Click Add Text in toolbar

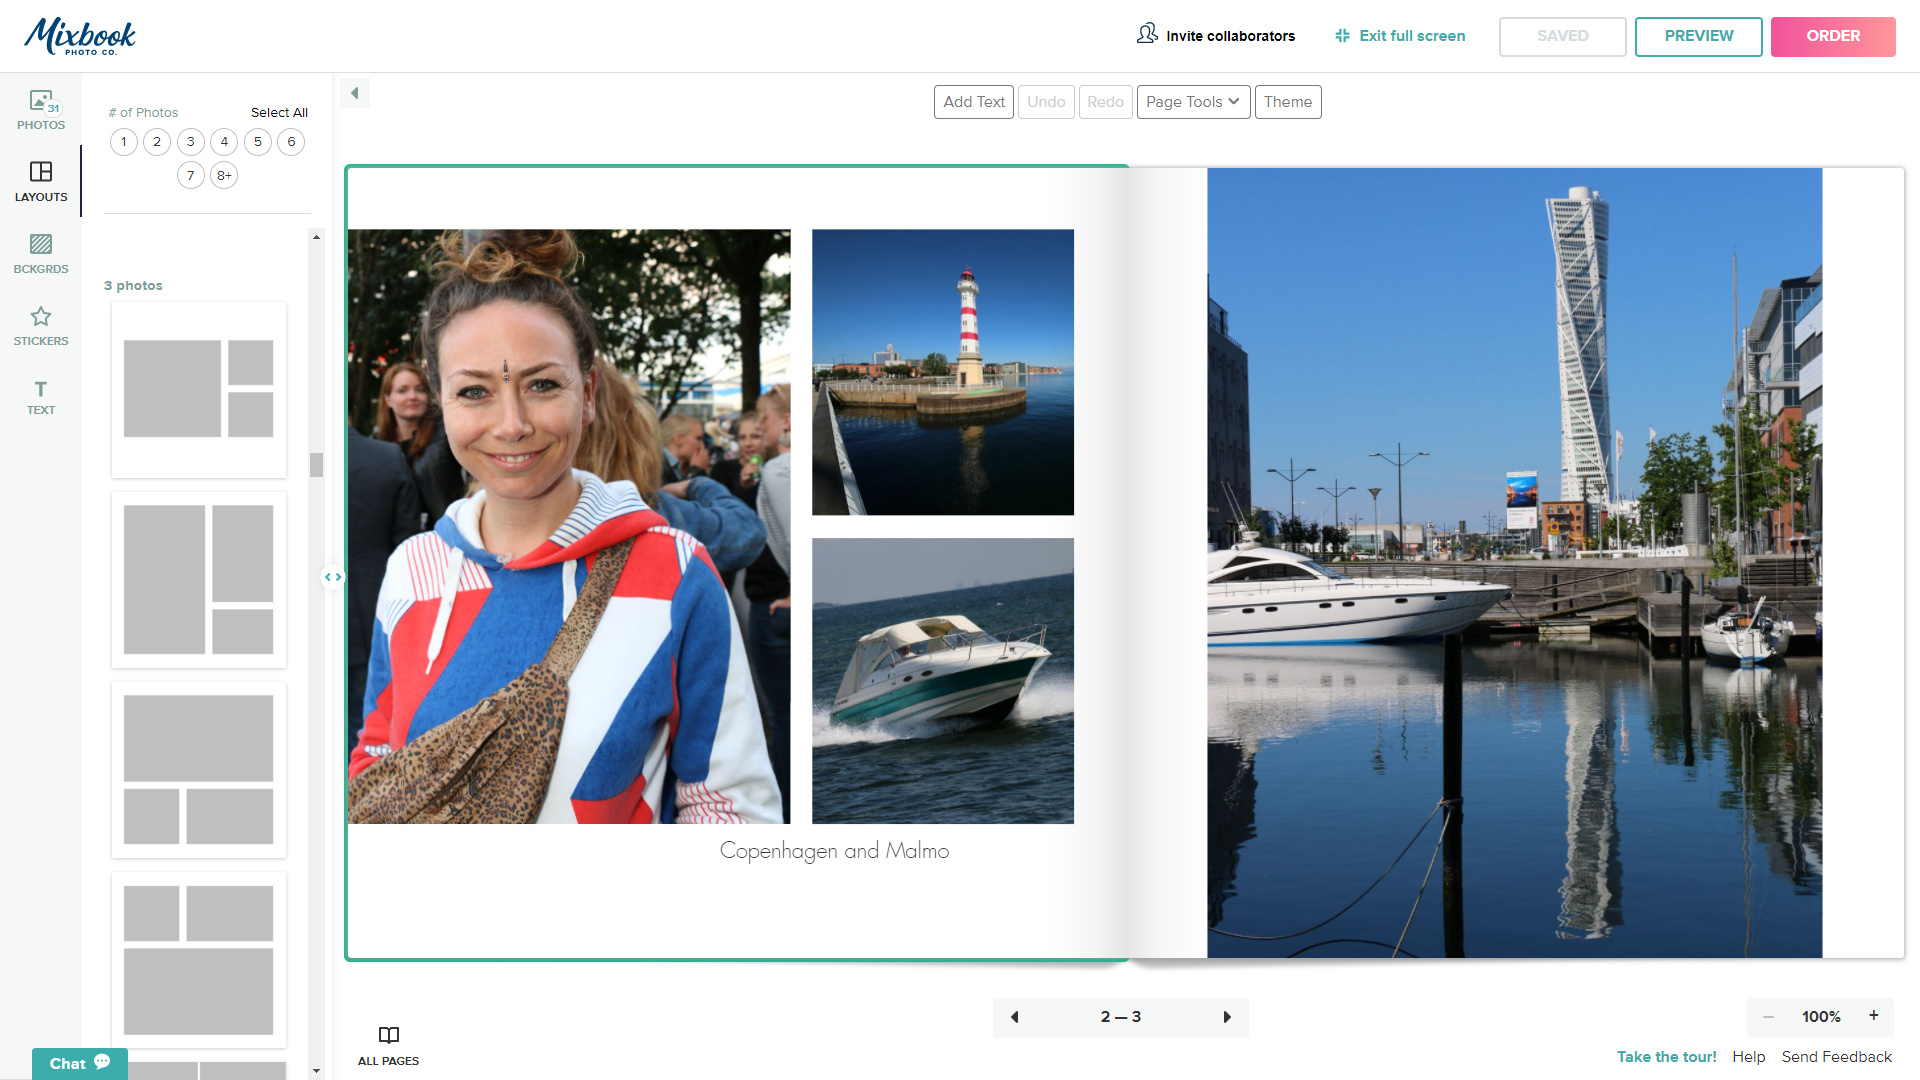[x=973, y=102]
